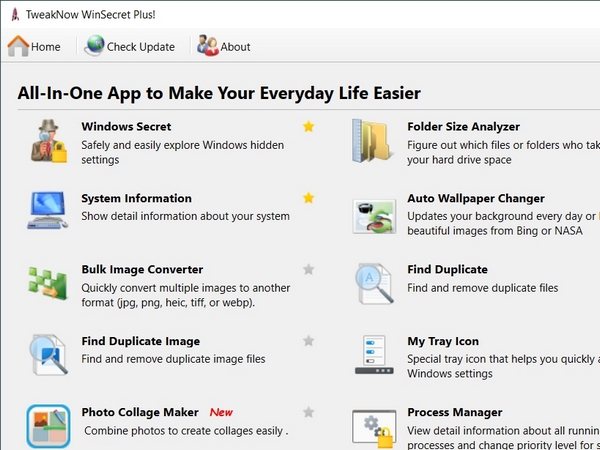The height and width of the screenshot is (450, 600).
Task: Open the Auto Wallpaper Changer title link
Action: coord(476,198)
